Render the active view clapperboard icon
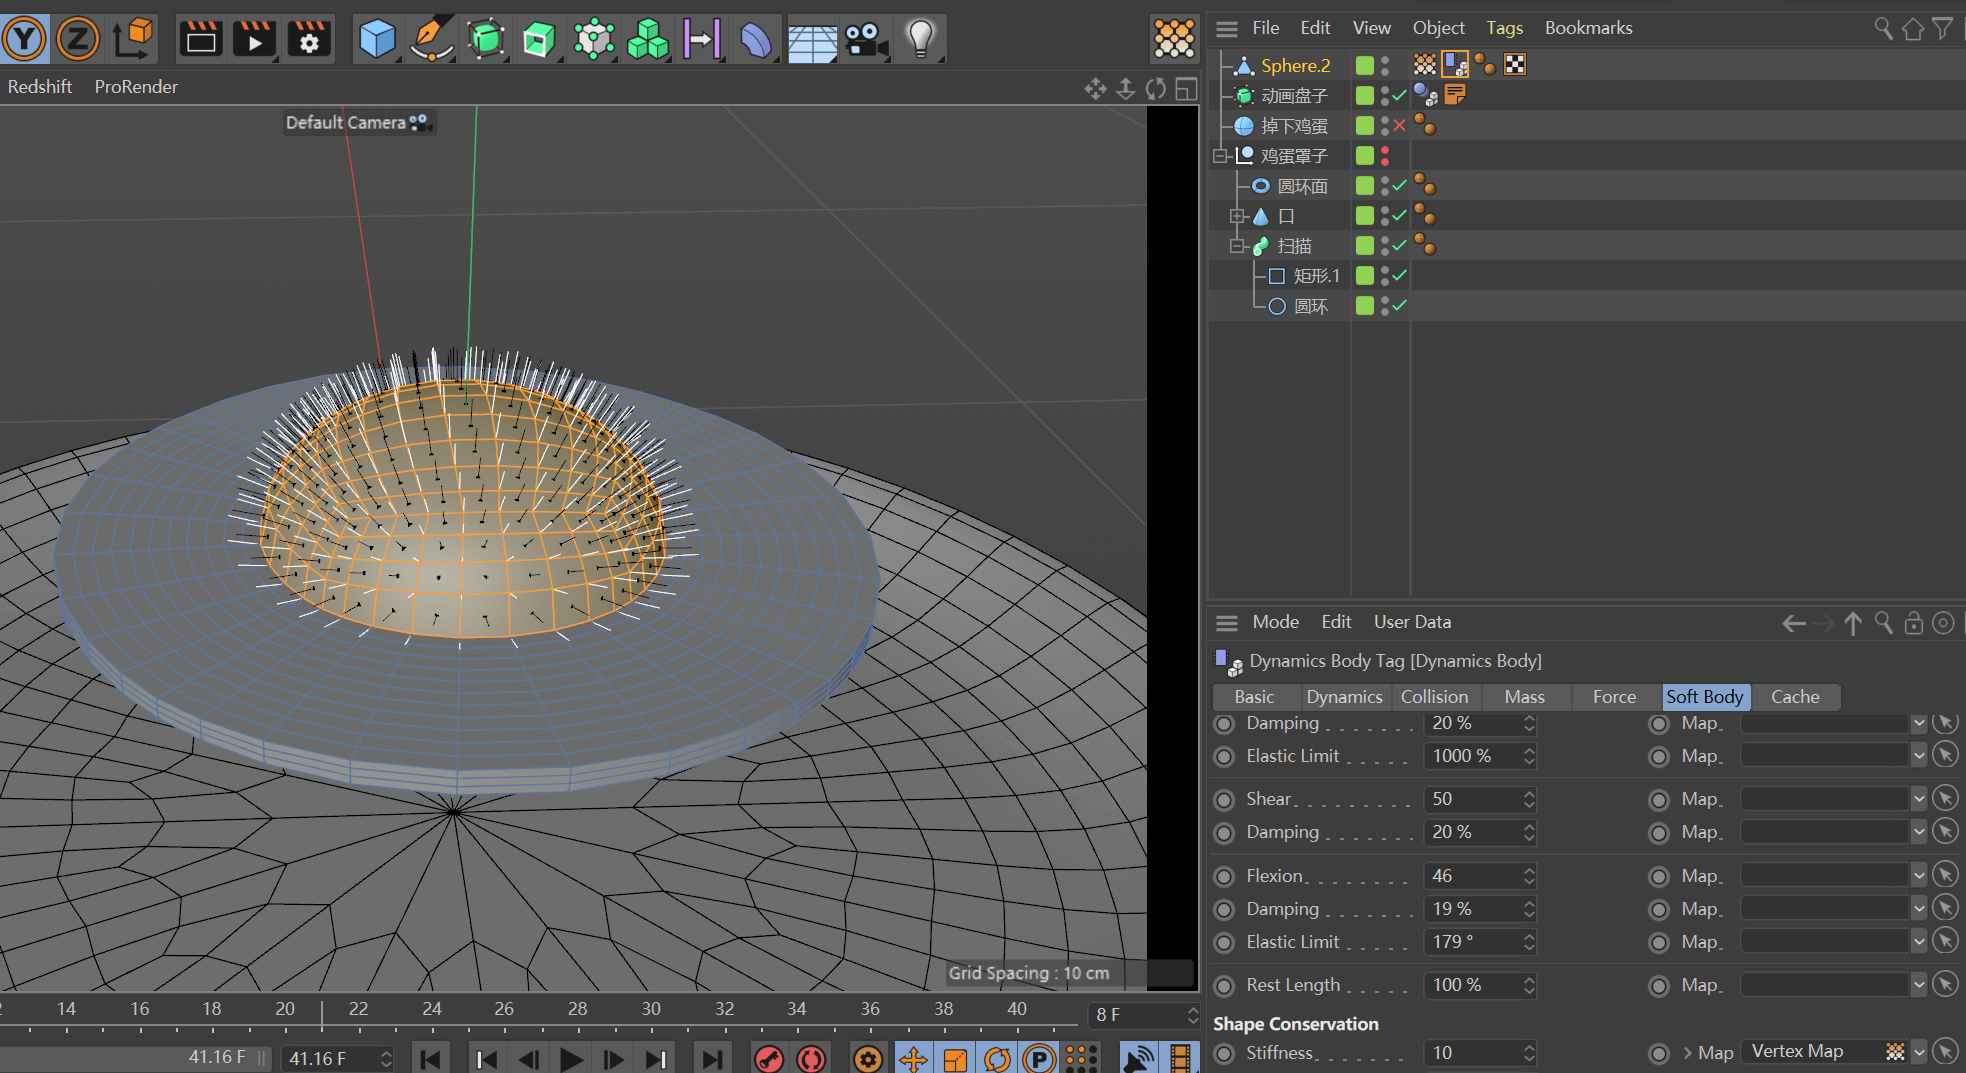This screenshot has height=1073, width=1966. click(201, 39)
